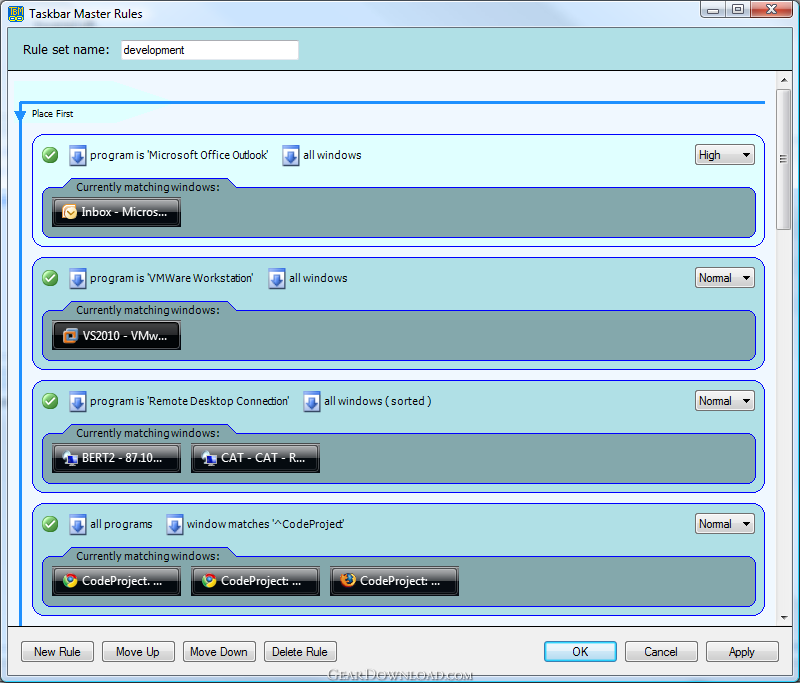The width and height of the screenshot is (800, 683).
Task: Click Firefox icon on third CodeProject window
Action: pos(348,580)
